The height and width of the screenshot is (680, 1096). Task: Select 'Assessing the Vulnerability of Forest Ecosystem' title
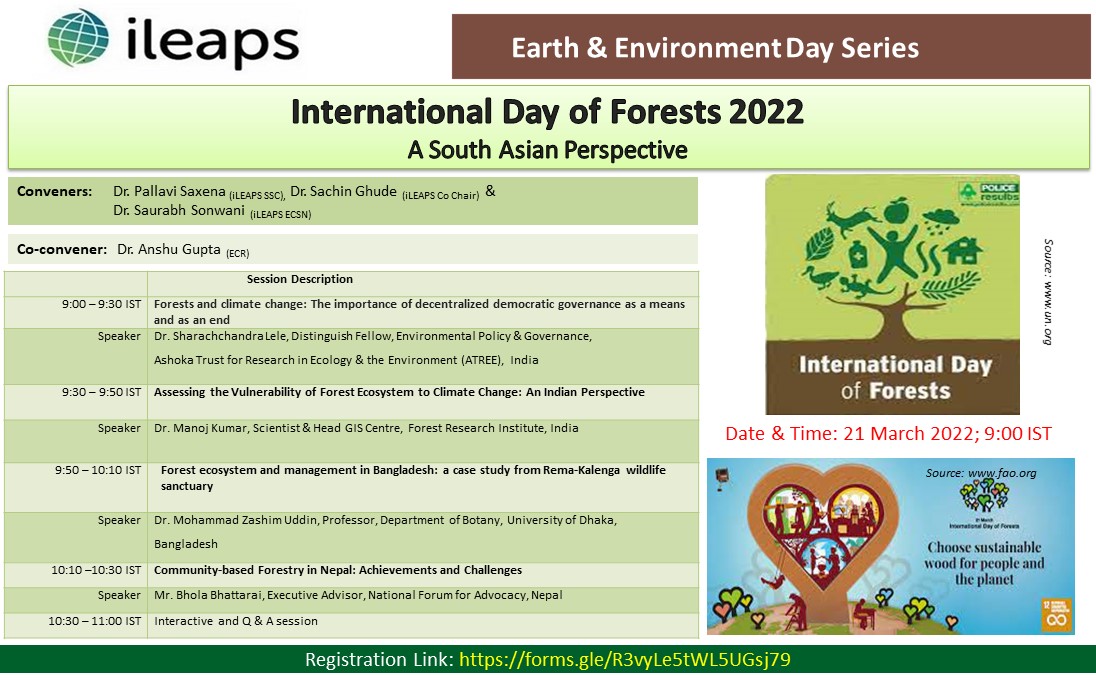coord(399,392)
